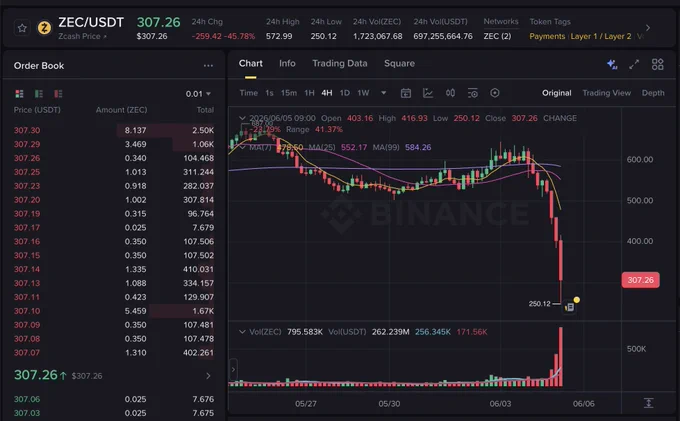Open the chart display settings icon
680x421 pixels.
pos(472,93)
